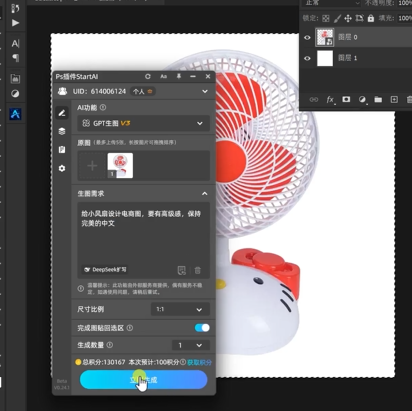
Task: Lock image pixels brush icon
Action: (x=337, y=18)
